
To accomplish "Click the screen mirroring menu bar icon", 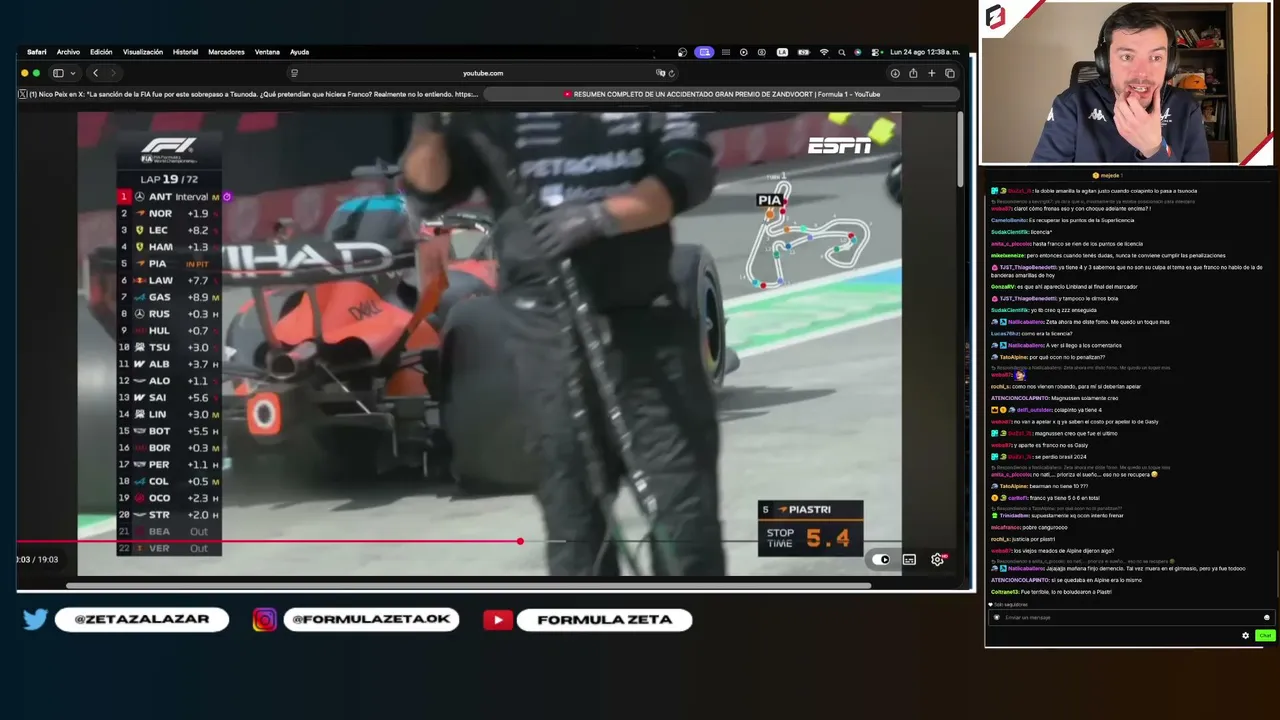I will click(x=704, y=52).
